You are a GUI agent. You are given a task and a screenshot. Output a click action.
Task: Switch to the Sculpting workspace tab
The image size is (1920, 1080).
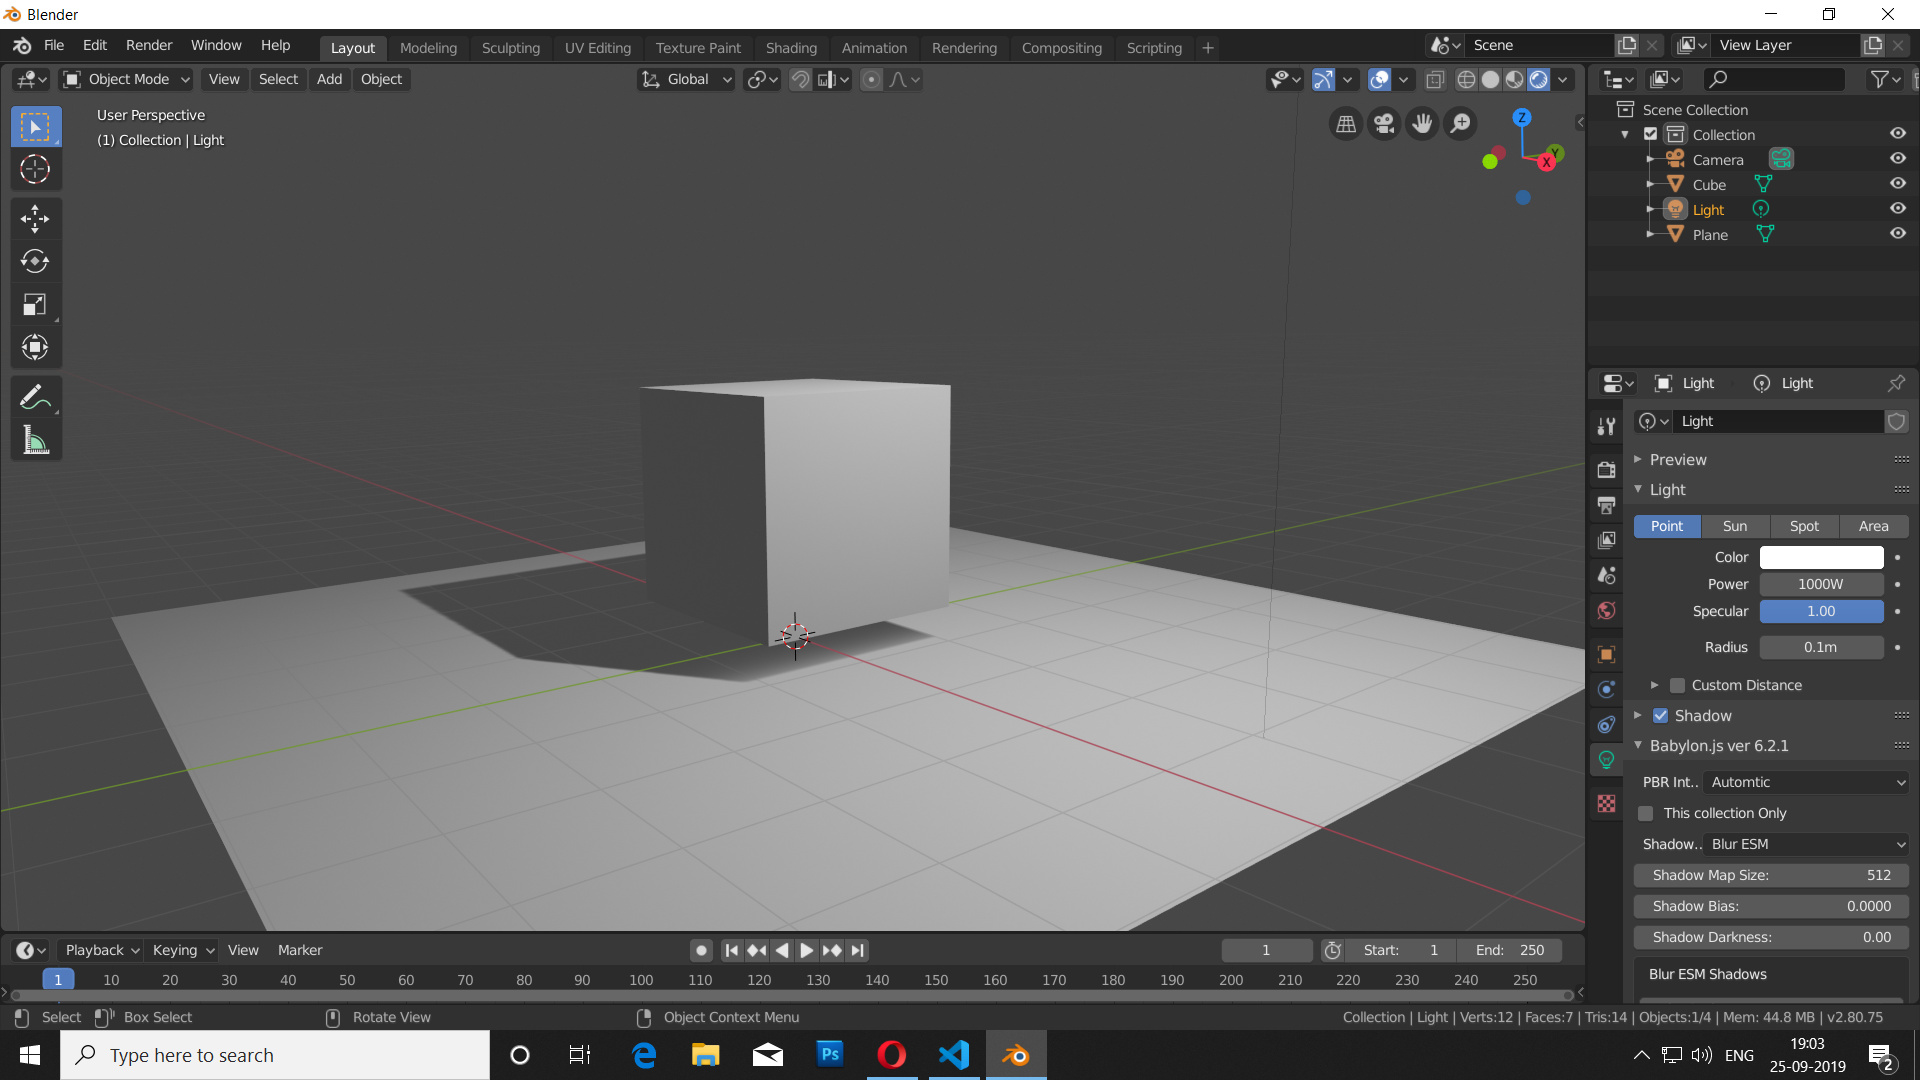click(510, 47)
